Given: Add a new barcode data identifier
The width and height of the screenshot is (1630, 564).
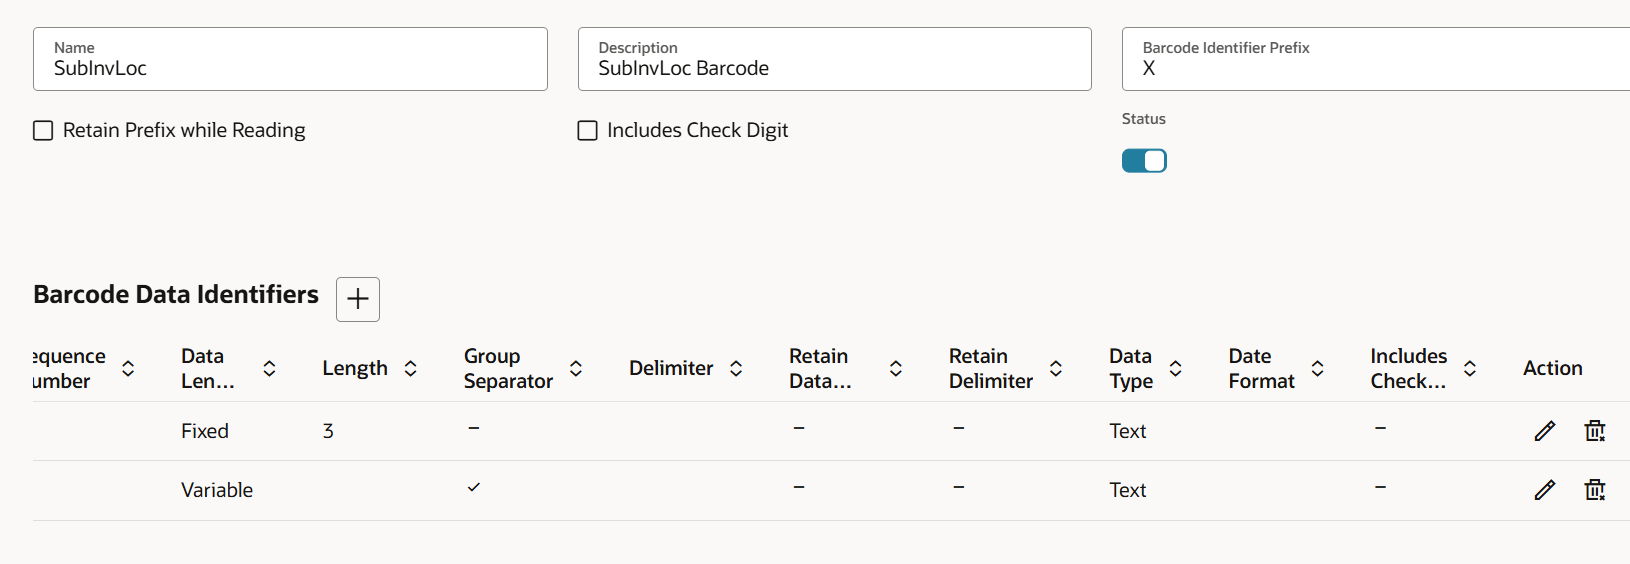Looking at the screenshot, I should point(358,299).
